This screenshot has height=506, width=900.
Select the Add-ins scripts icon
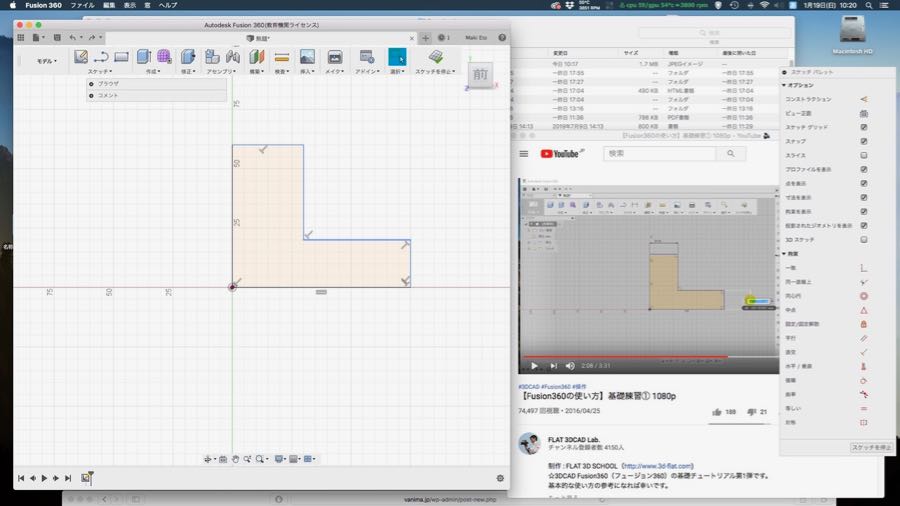pyautogui.click(x=367, y=56)
